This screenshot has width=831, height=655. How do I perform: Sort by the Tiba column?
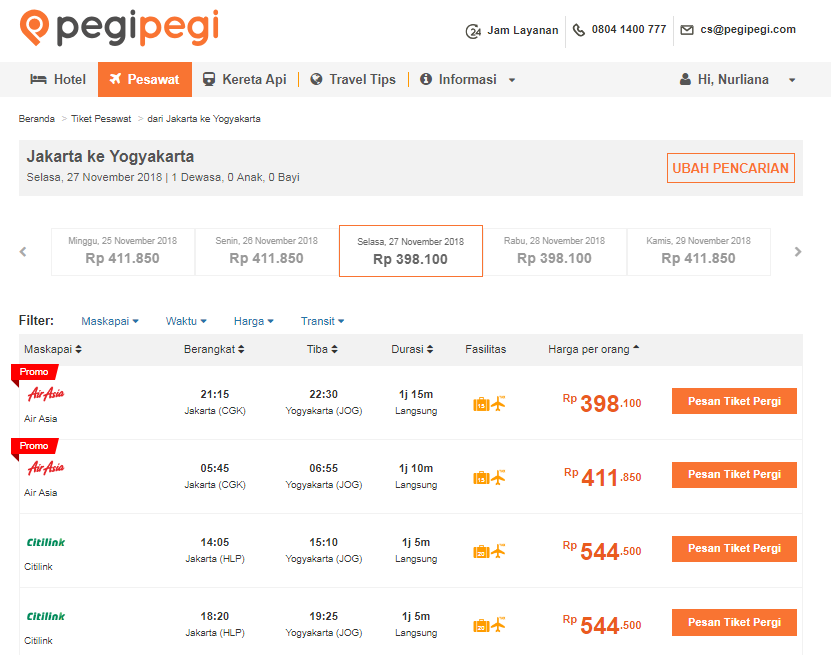322,349
